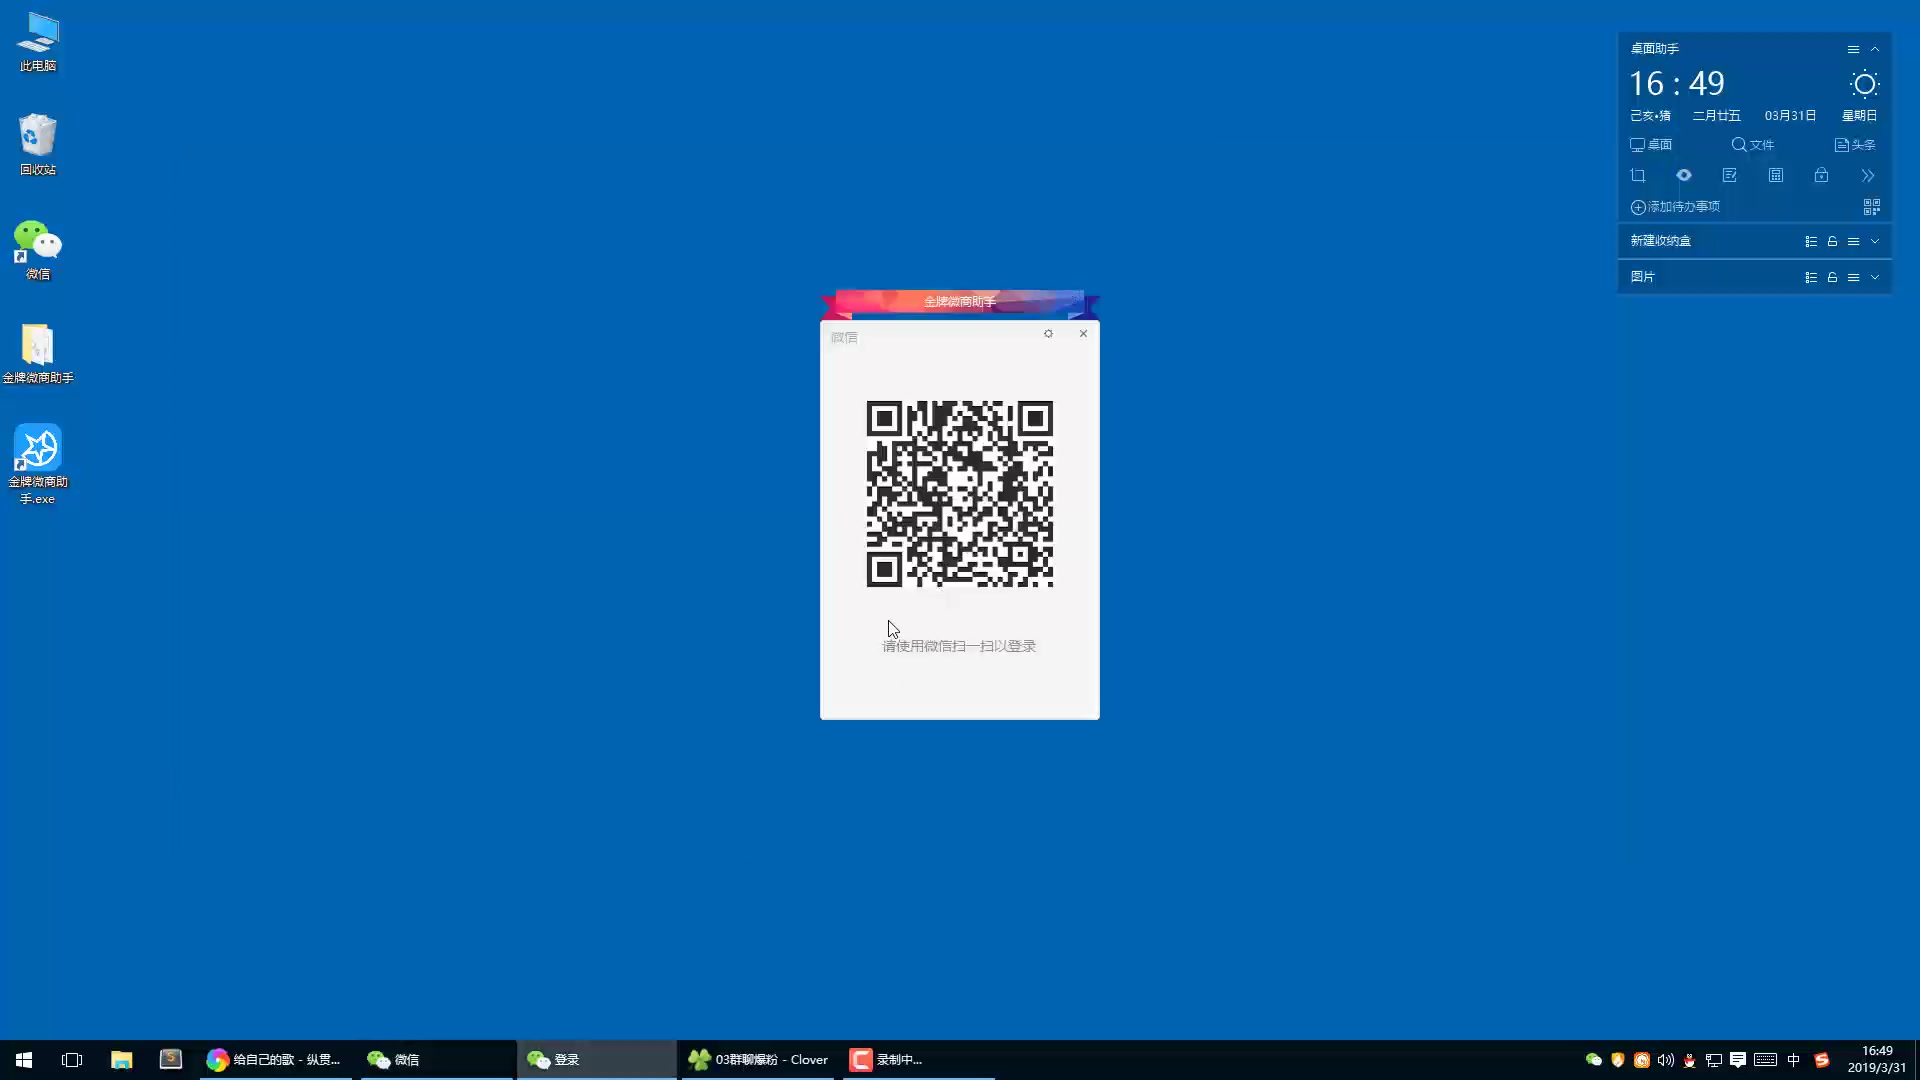Switch to 03群聊爆粉 - Clover taskbar item
Viewport: 1920px width, 1080px height.
pos(758,1060)
